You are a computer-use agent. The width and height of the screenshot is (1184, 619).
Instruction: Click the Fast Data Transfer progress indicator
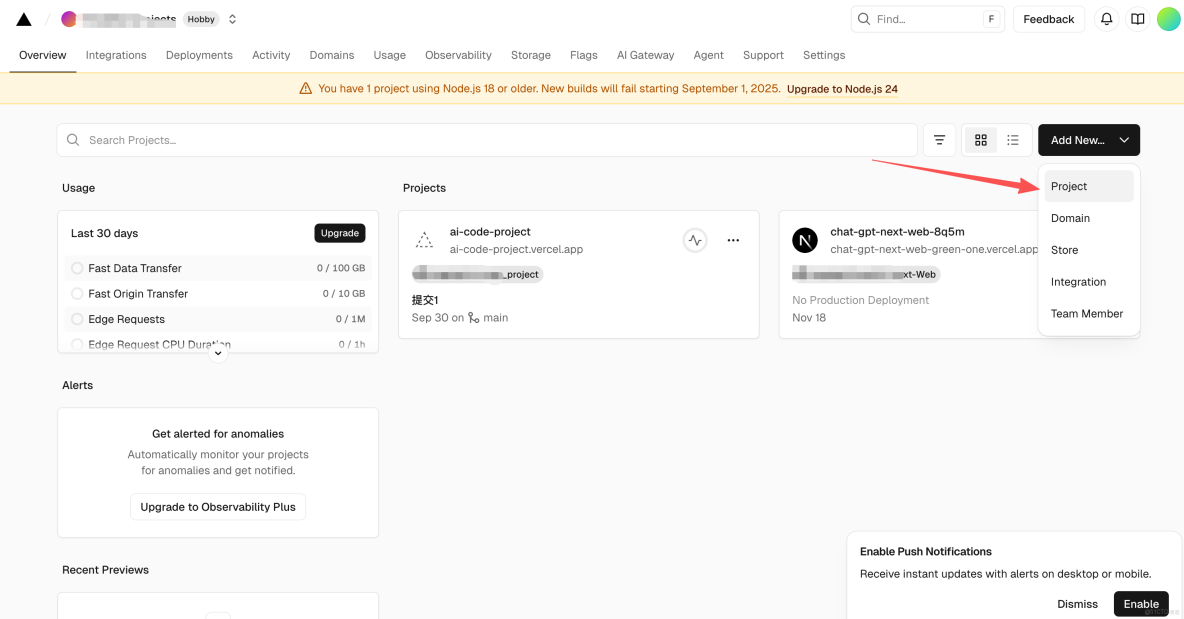tap(77, 267)
